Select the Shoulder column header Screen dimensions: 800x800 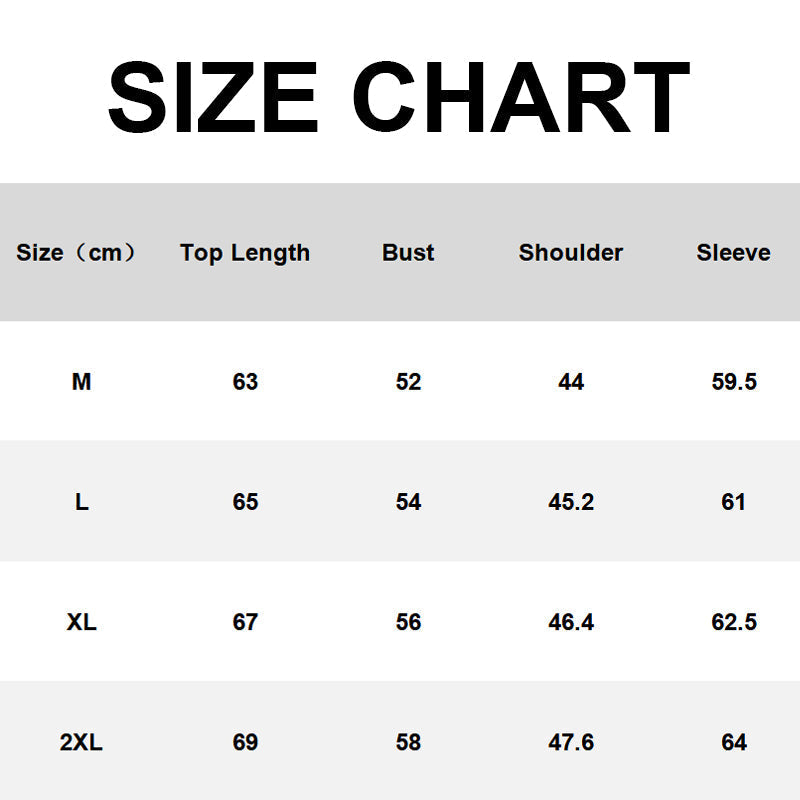[x=571, y=253]
